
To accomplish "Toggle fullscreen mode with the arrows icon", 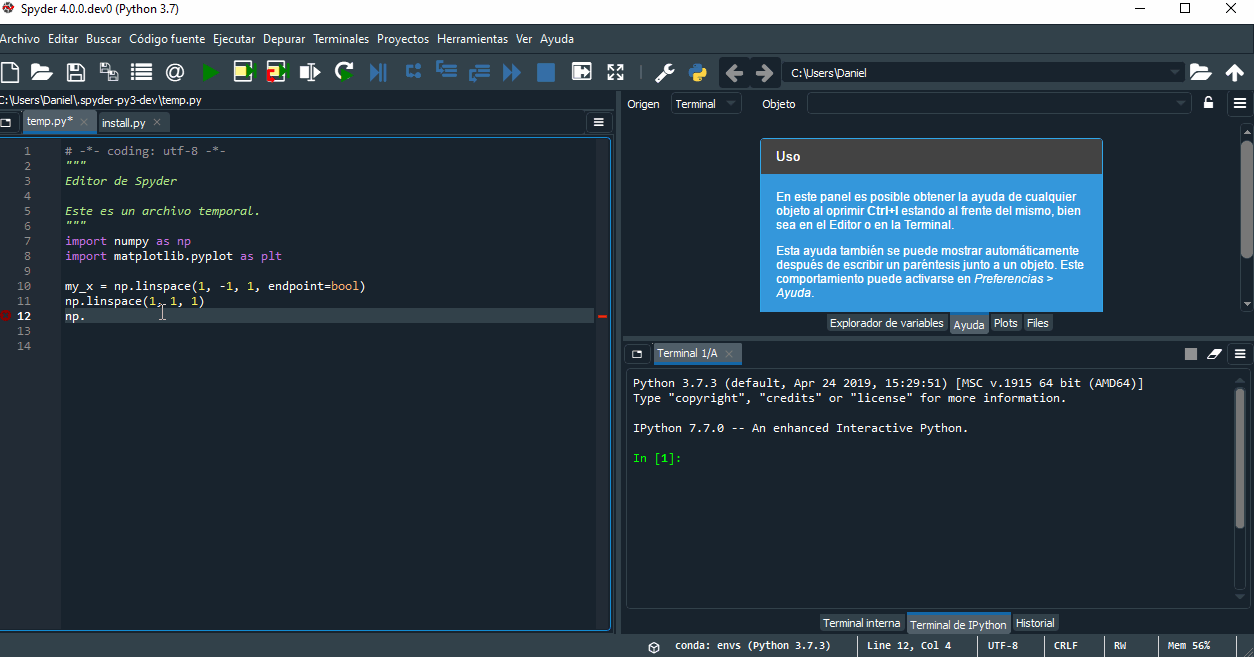I will coord(615,72).
